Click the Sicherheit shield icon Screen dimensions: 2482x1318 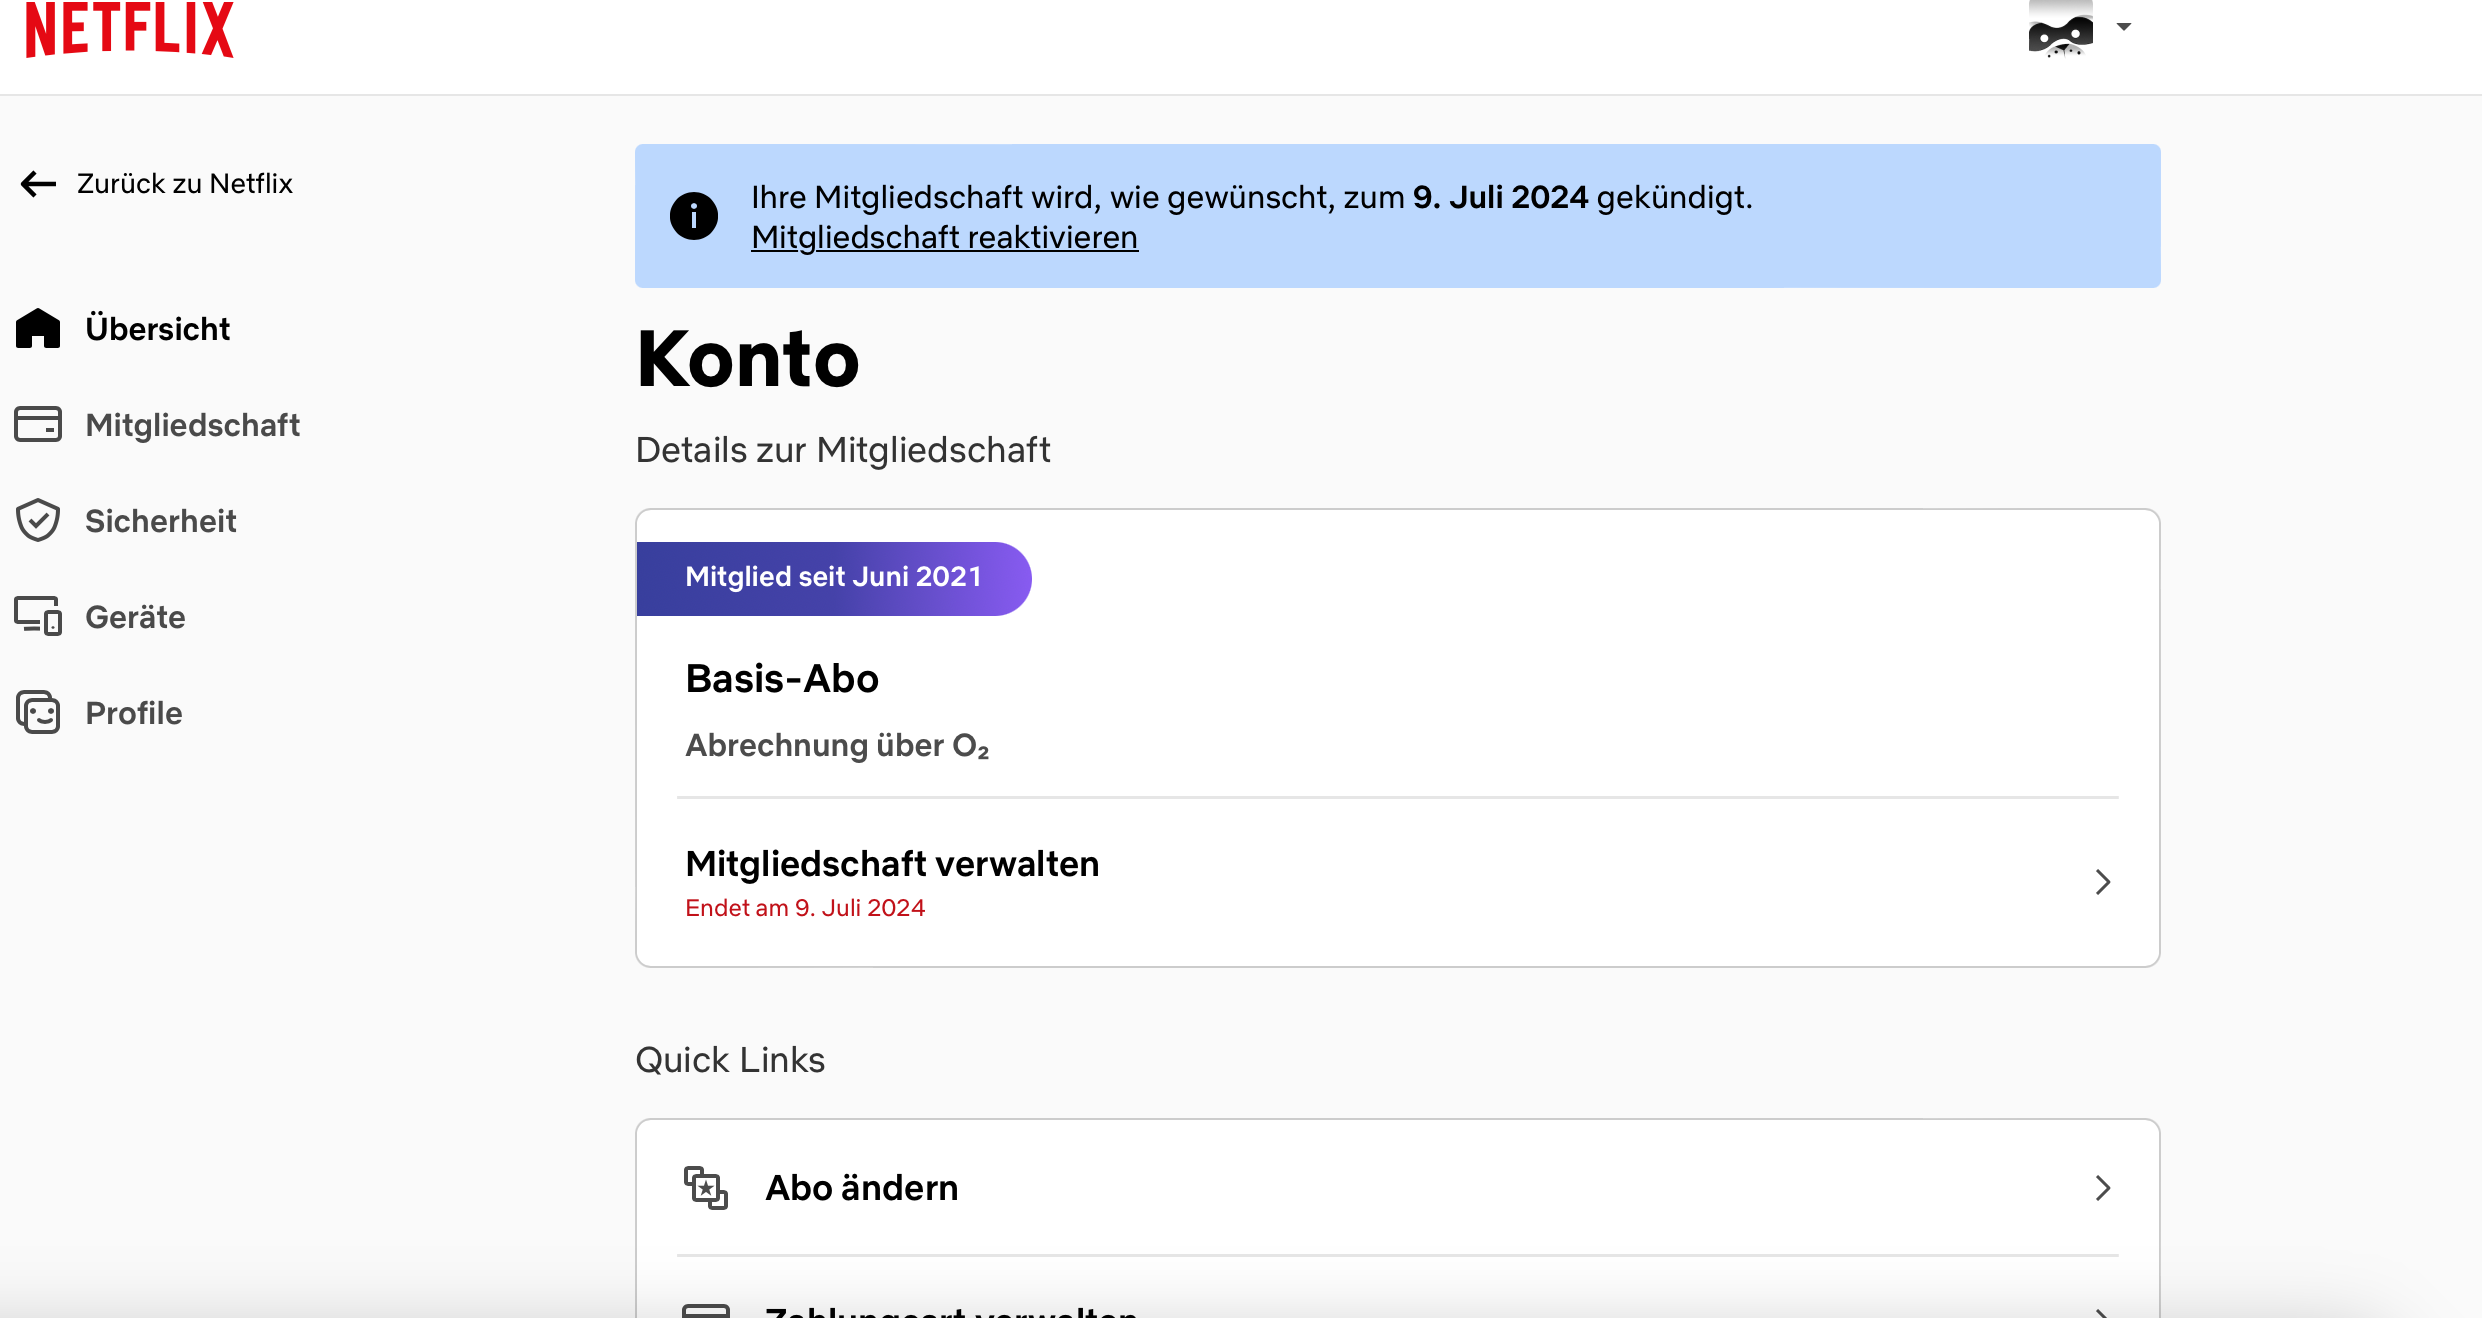coord(38,520)
